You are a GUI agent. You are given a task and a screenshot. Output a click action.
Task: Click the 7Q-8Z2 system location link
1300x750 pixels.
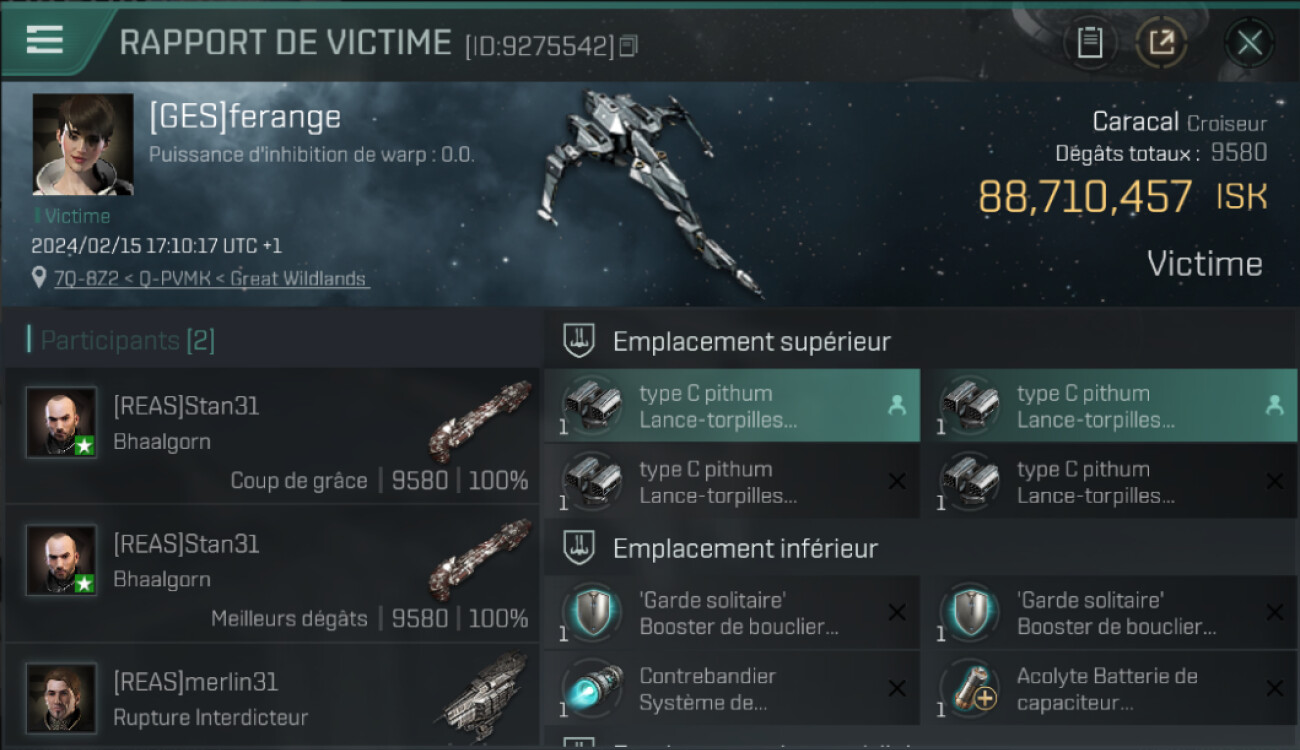click(x=212, y=278)
